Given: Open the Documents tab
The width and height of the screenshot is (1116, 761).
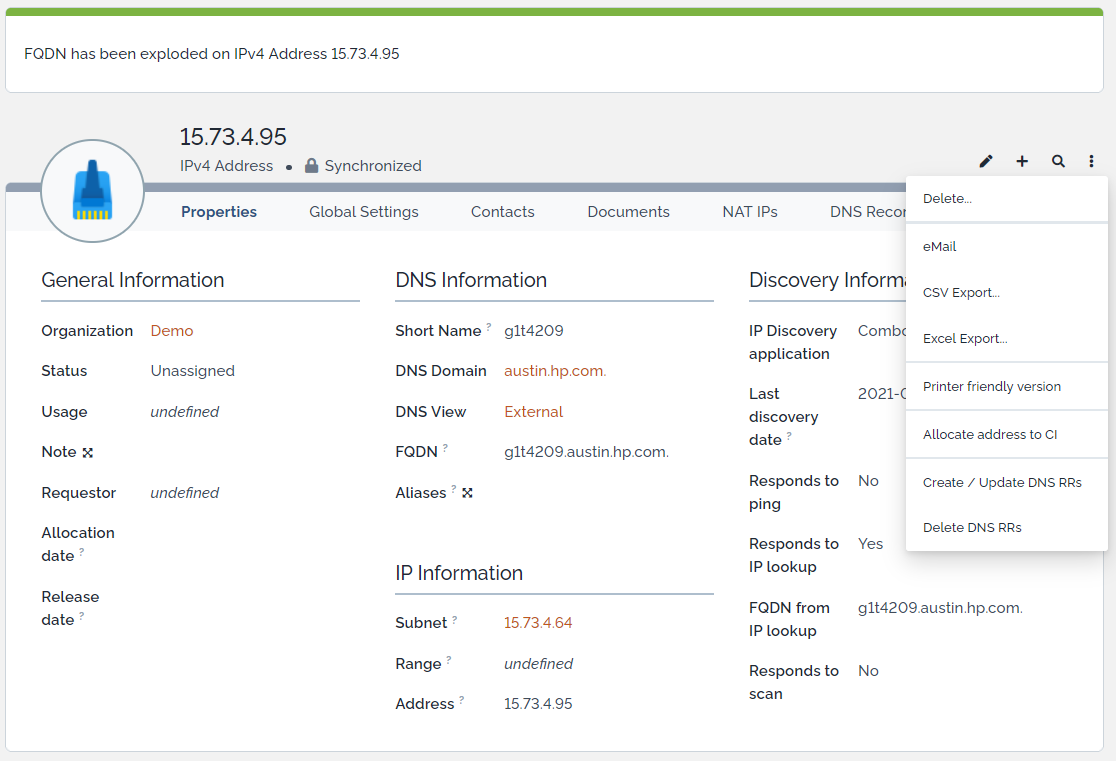Looking at the screenshot, I should [628, 212].
